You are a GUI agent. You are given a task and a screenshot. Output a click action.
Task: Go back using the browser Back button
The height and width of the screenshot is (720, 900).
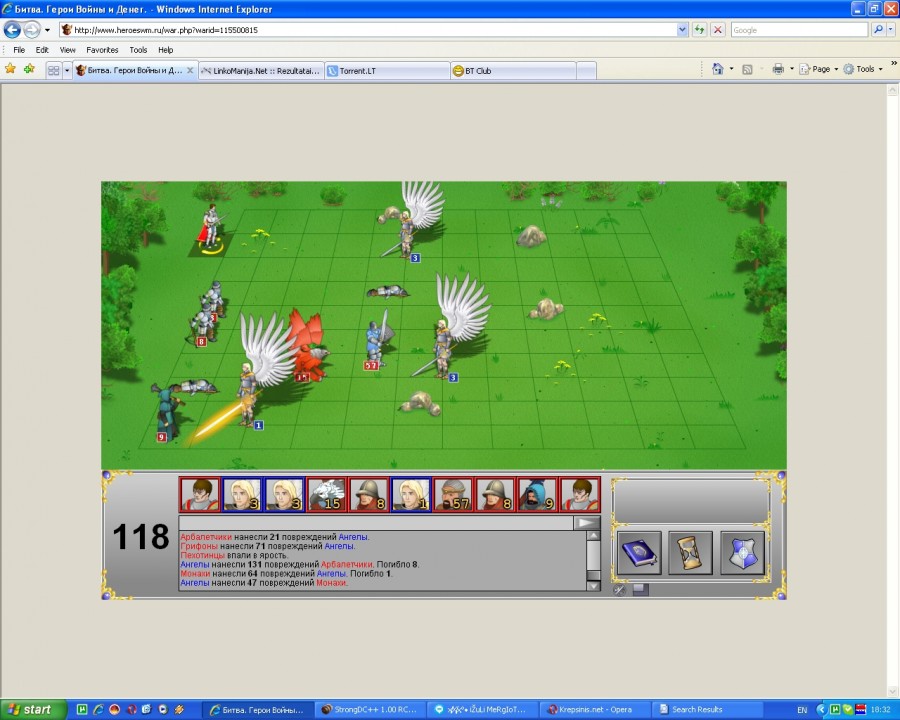[13, 29]
